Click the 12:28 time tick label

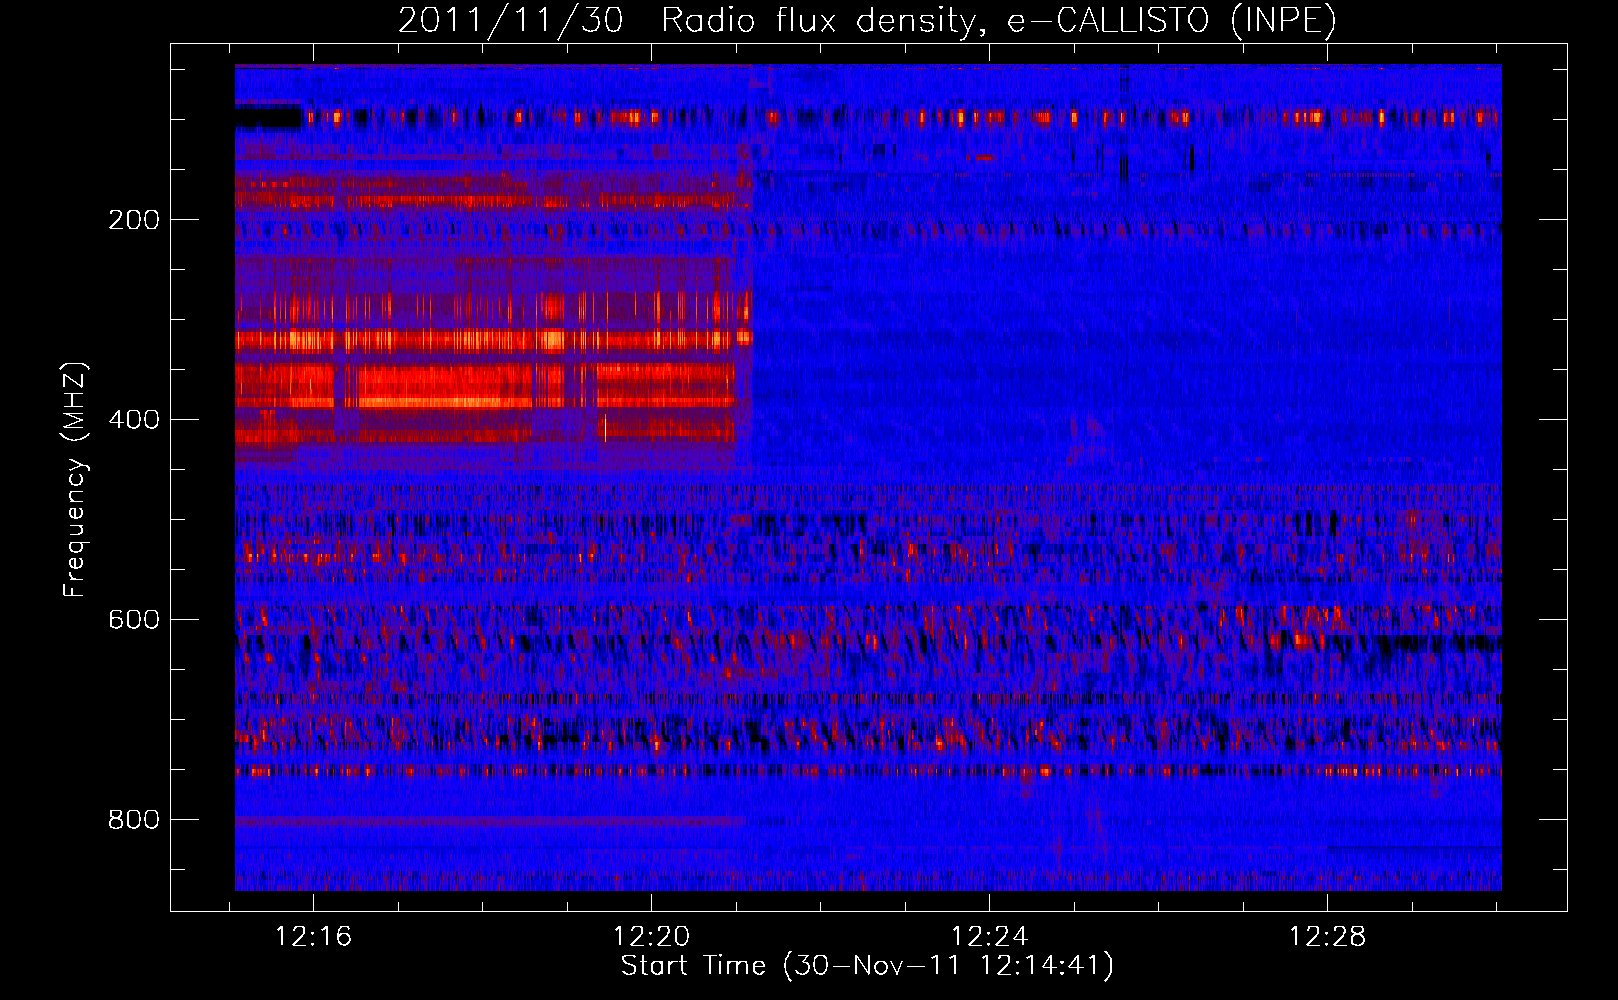[1327, 937]
